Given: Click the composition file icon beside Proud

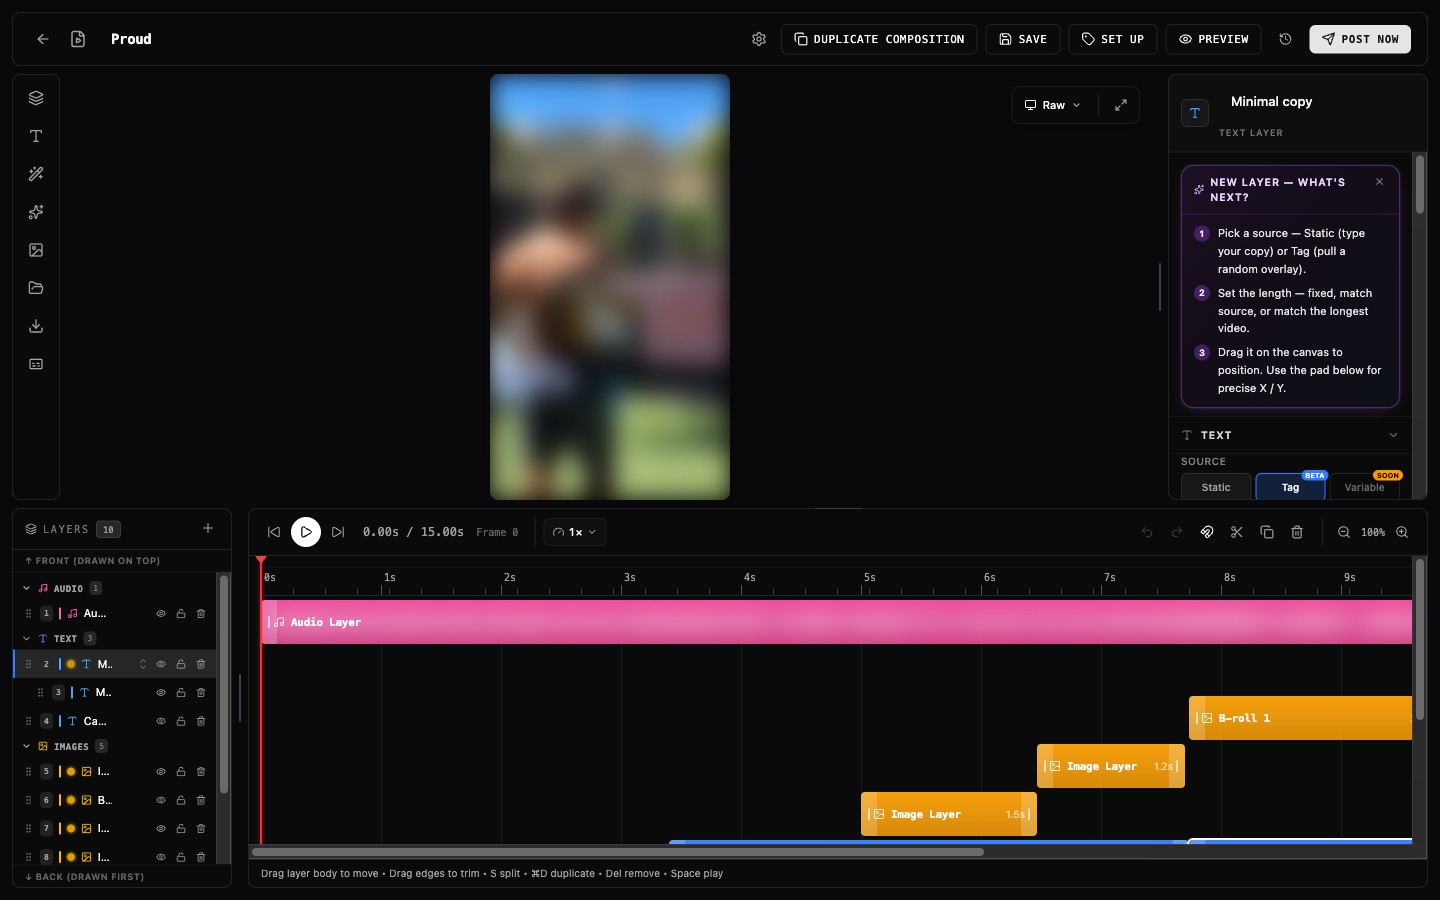Looking at the screenshot, I should [78, 39].
